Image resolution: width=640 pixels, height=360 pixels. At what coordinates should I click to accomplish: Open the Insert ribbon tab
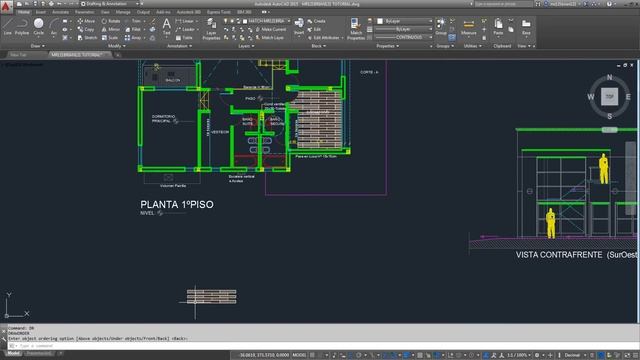41,12
